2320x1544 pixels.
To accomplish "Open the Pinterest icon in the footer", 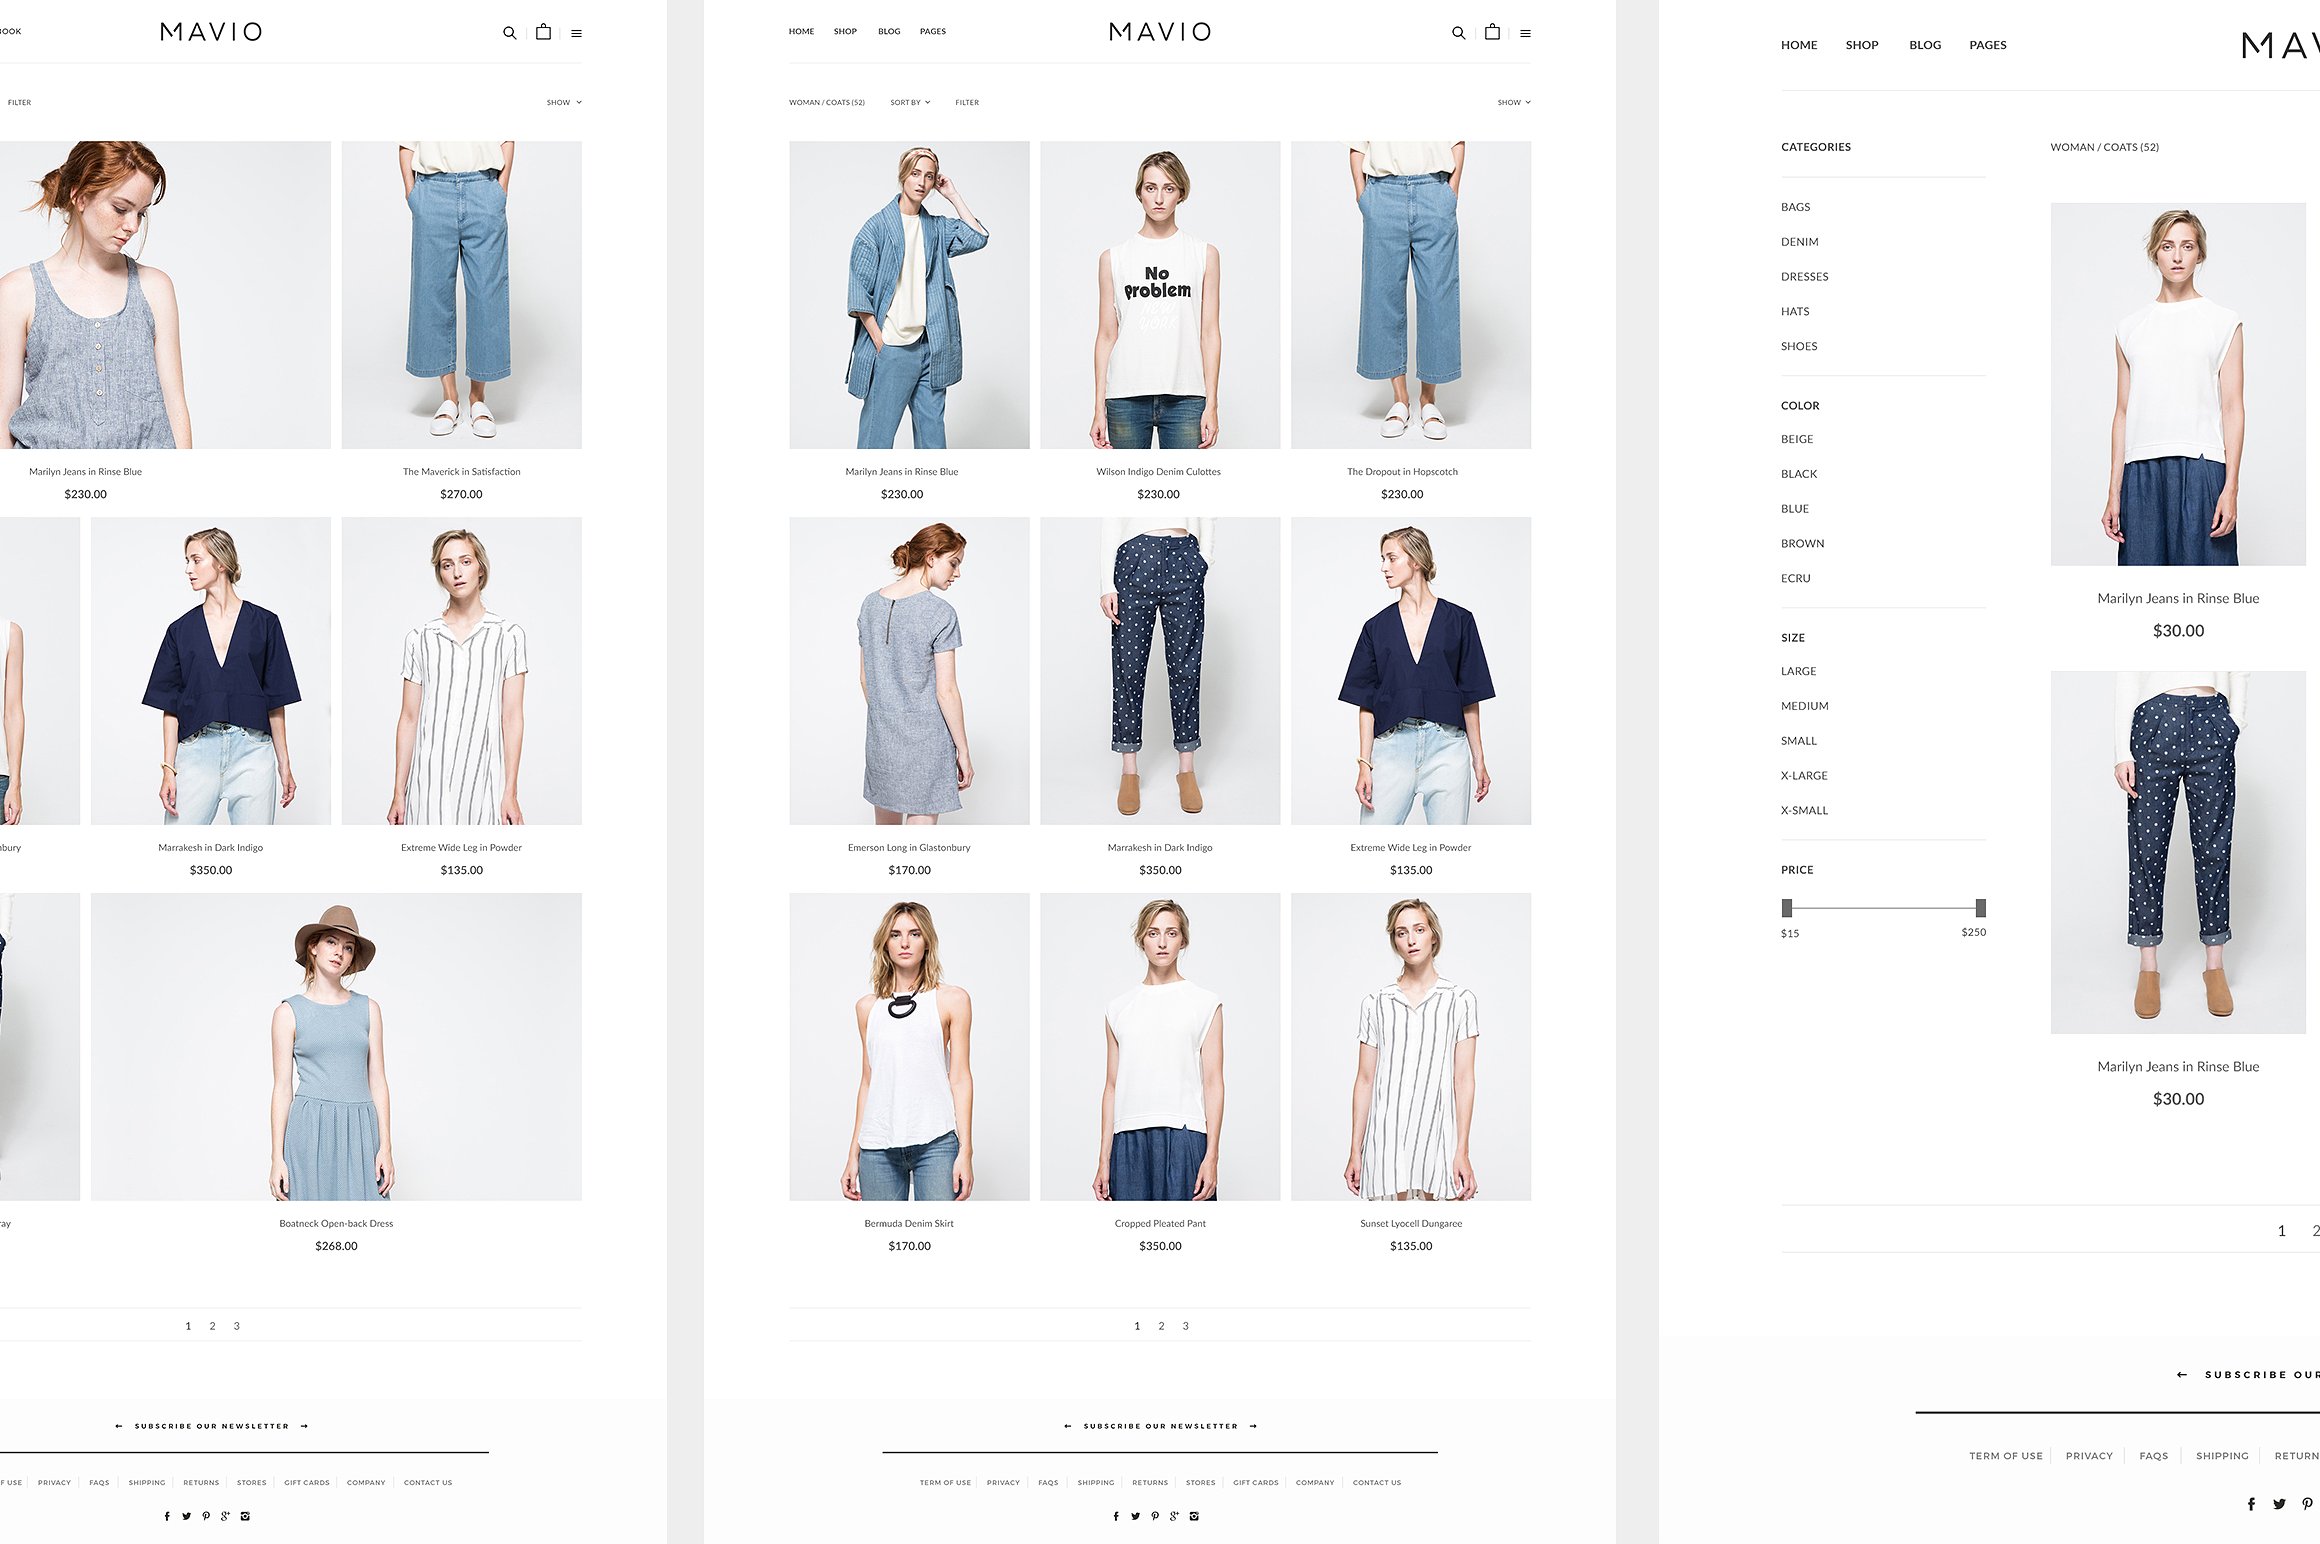I will 1156,1516.
